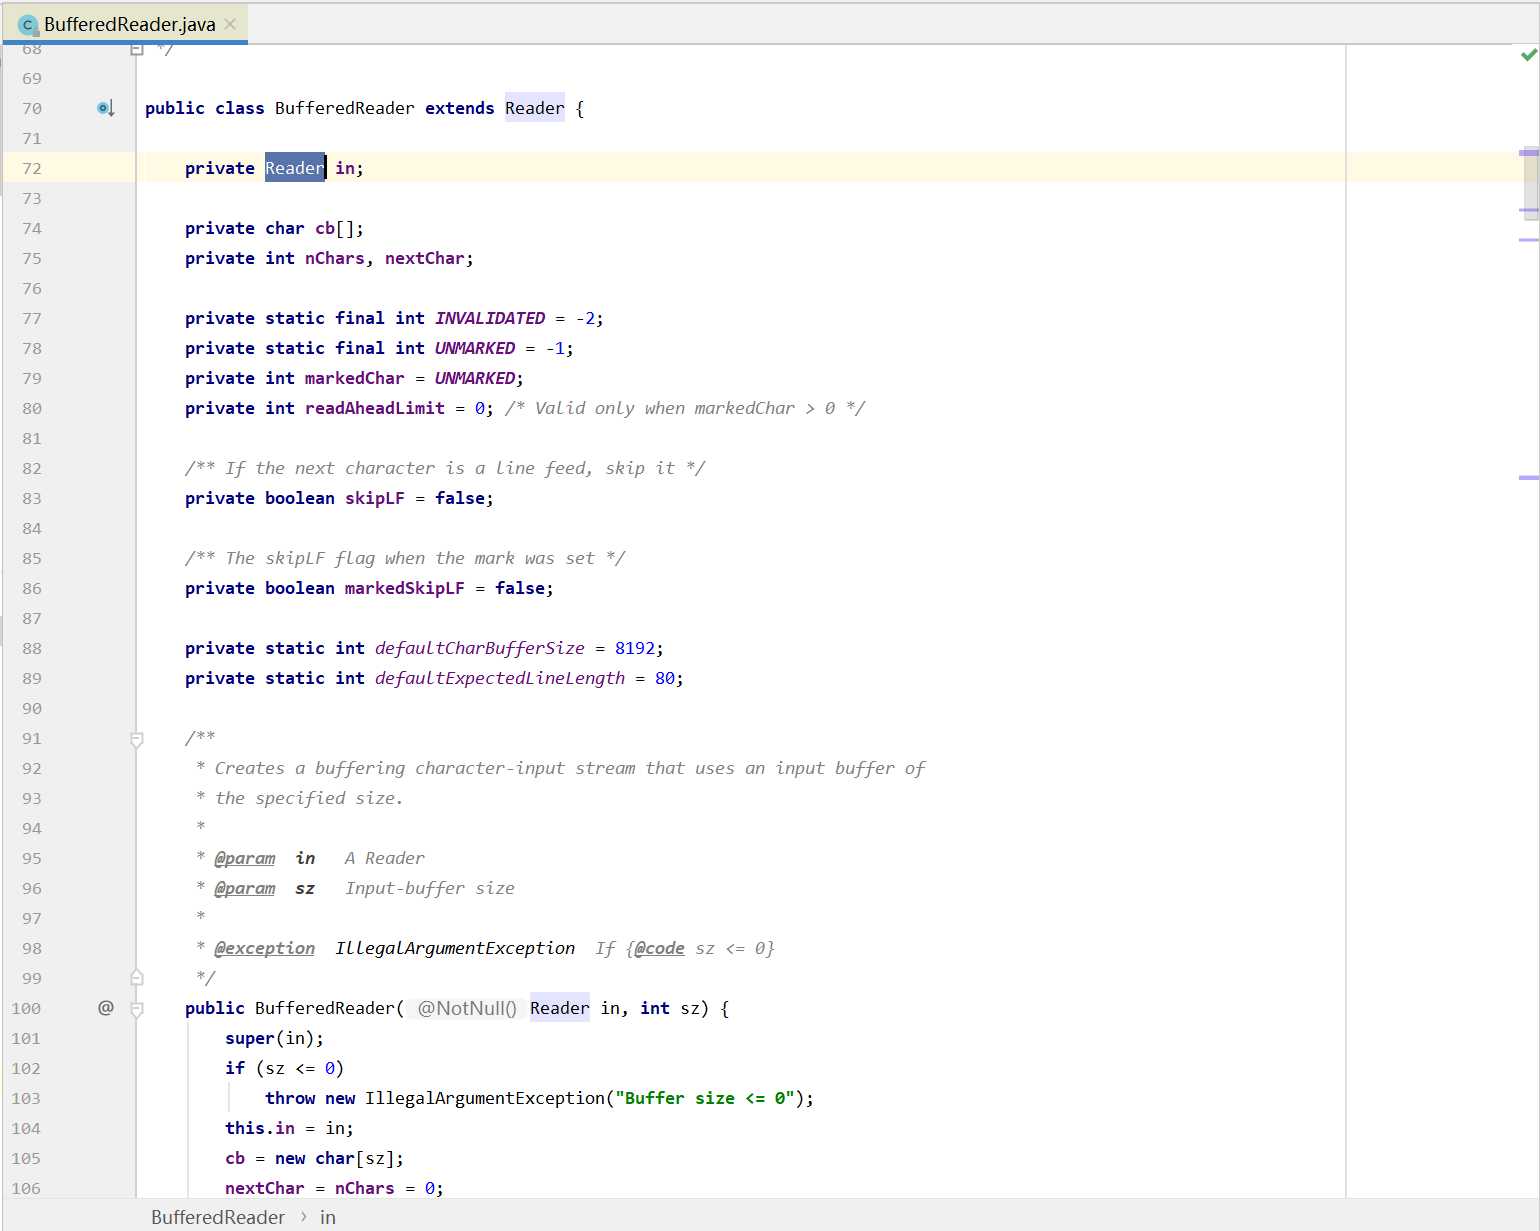Click the skipLF field on line 83
Image resolution: width=1540 pixels, height=1231 pixels.
pyautogui.click(x=375, y=498)
